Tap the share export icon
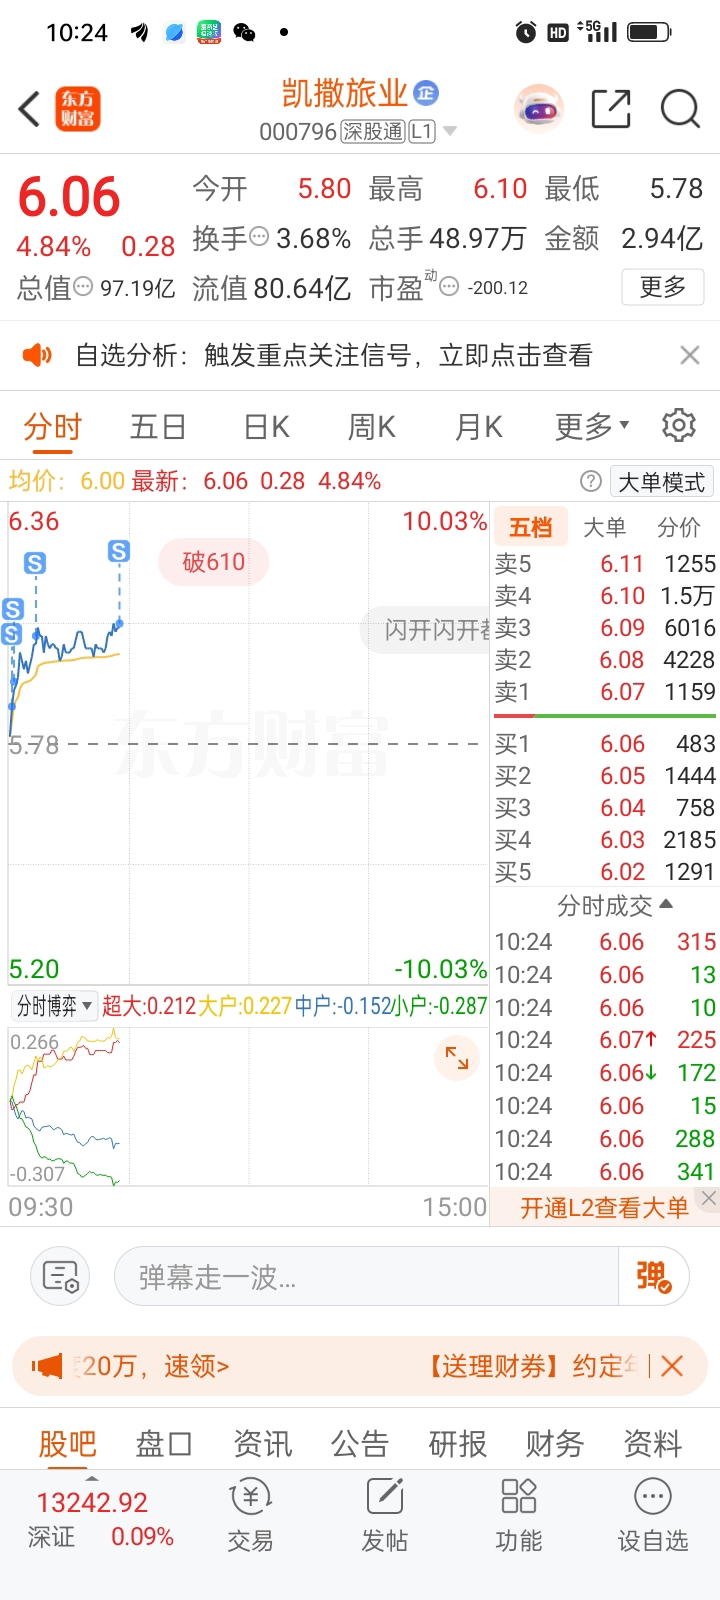The height and width of the screenshot is (1600, 720). point(611,109)
